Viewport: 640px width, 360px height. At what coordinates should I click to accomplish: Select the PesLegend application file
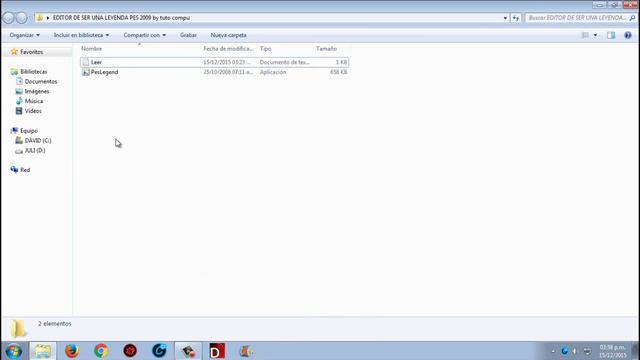point(214,72)
